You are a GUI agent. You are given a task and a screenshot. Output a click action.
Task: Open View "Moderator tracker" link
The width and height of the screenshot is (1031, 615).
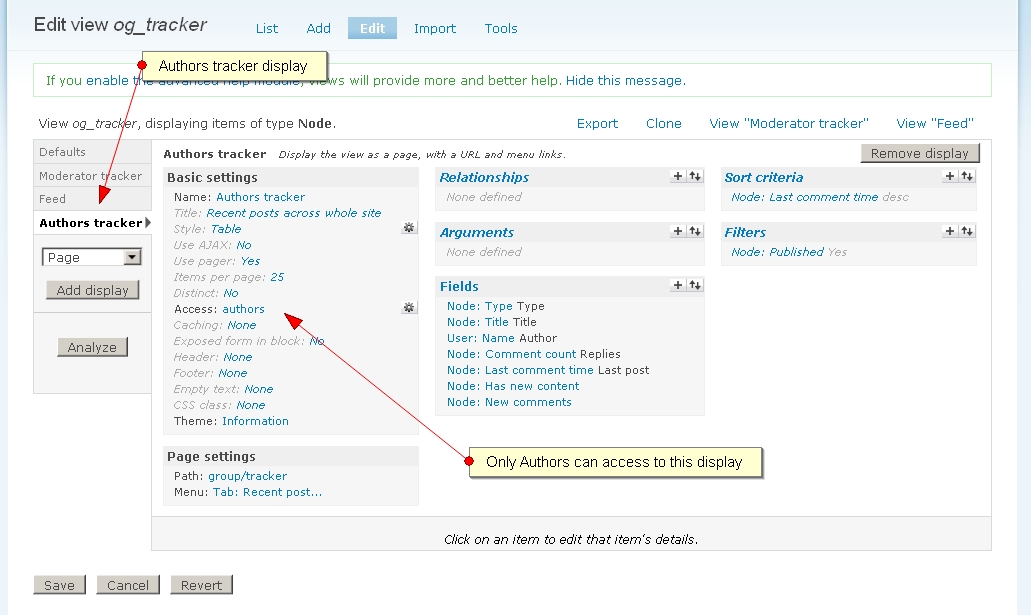[x=789, y=124]
